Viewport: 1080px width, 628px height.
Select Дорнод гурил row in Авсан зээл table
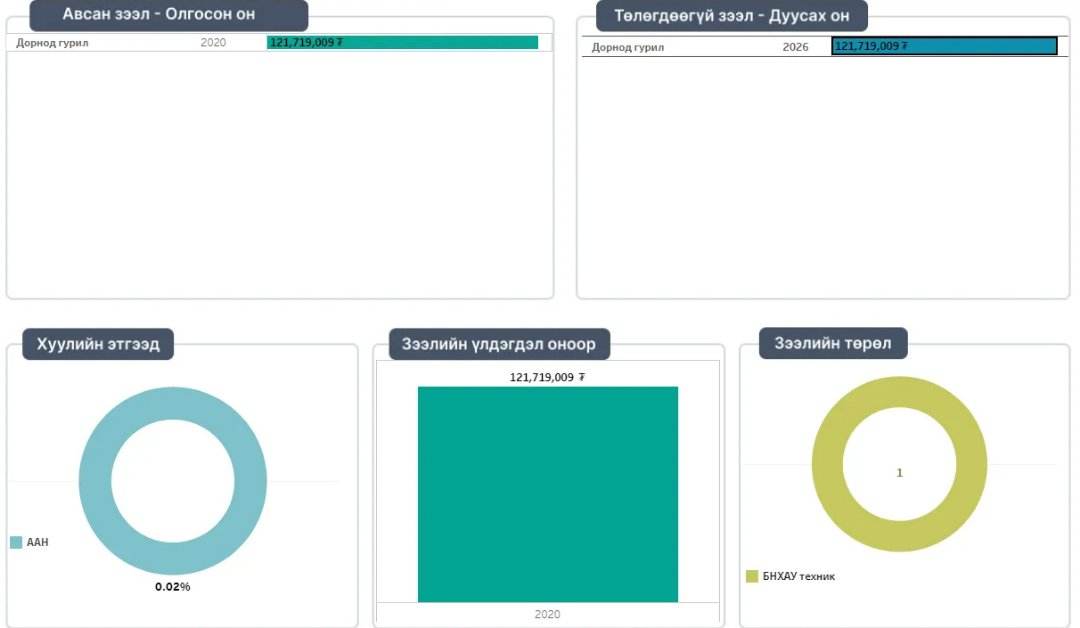click(x=52, y=43)
